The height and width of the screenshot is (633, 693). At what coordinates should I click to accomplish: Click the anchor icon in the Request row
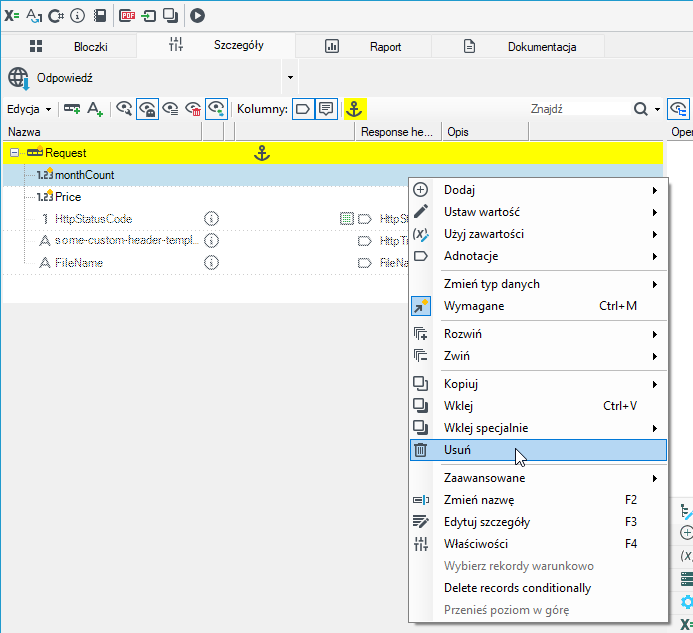(262, 153)
